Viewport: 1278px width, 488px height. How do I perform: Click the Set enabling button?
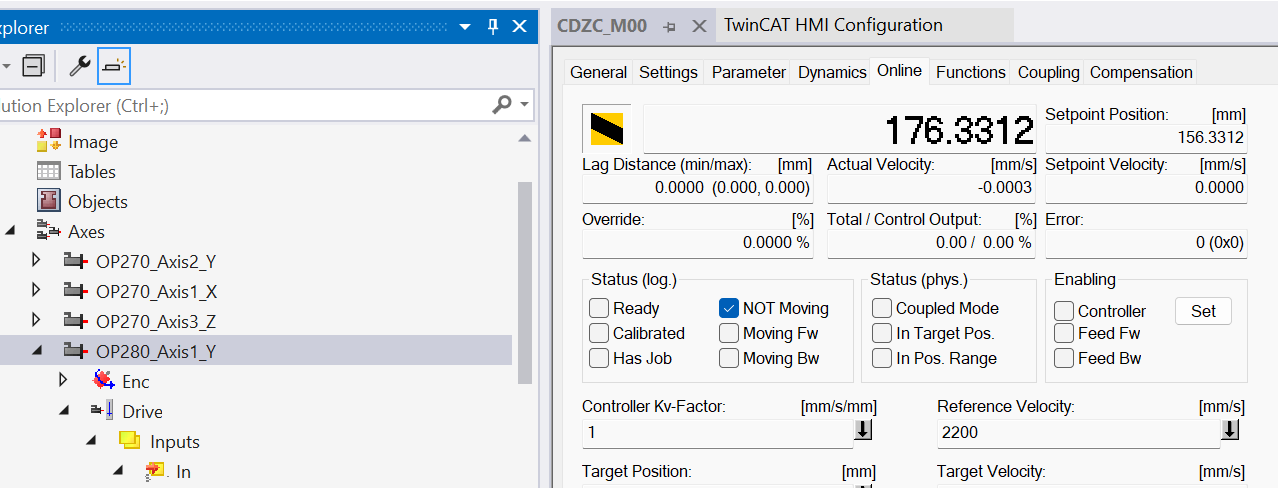click(1203, 311)
